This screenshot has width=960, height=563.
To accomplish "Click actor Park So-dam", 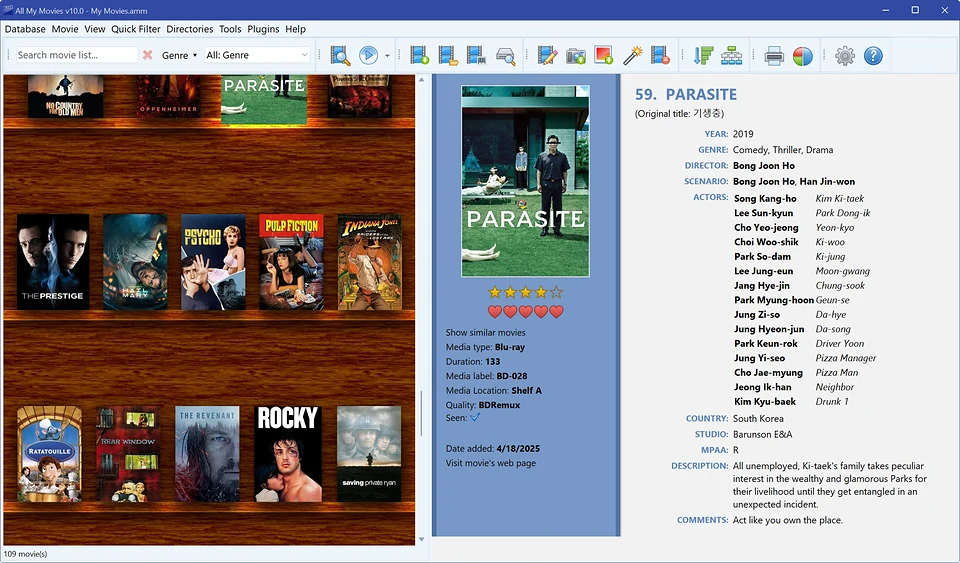I will (762, 256).
